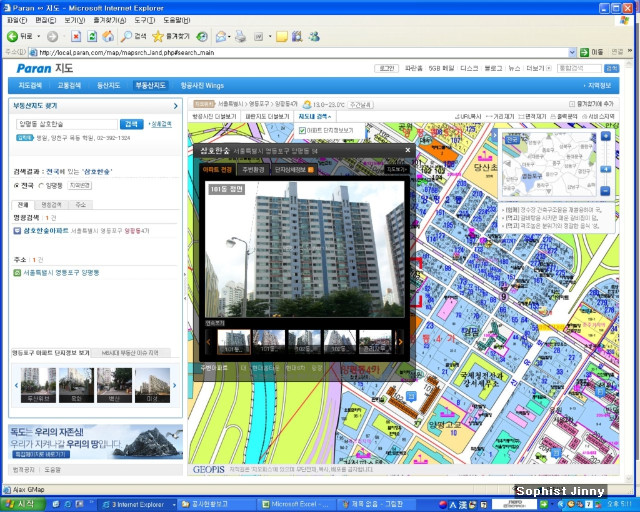640x512 pixels.
Task: Click the Messenger people toolbar icon
Action: click(314, 37)
